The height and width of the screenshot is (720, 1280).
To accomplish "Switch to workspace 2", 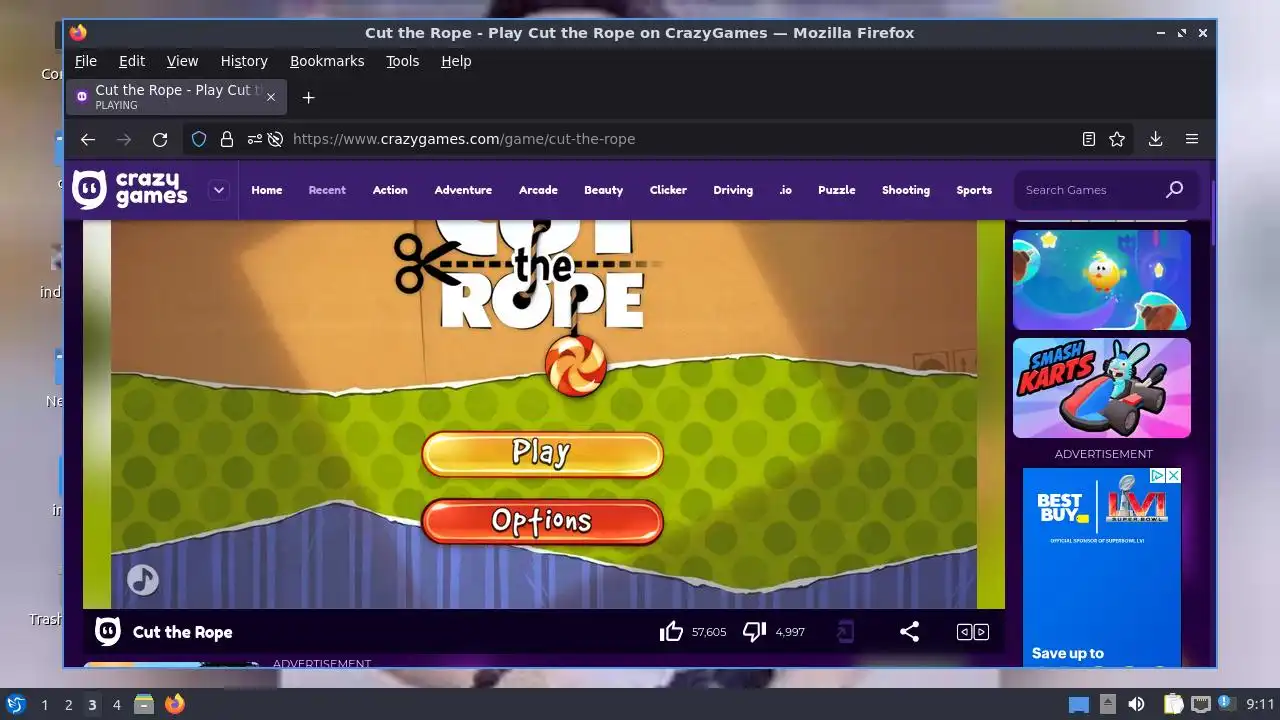I will coord(68,705).
